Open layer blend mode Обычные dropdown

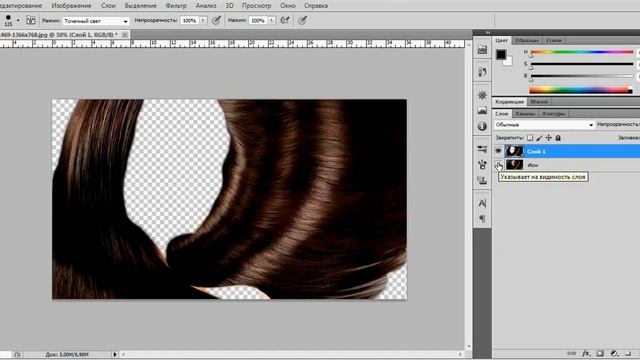(544, 125)
